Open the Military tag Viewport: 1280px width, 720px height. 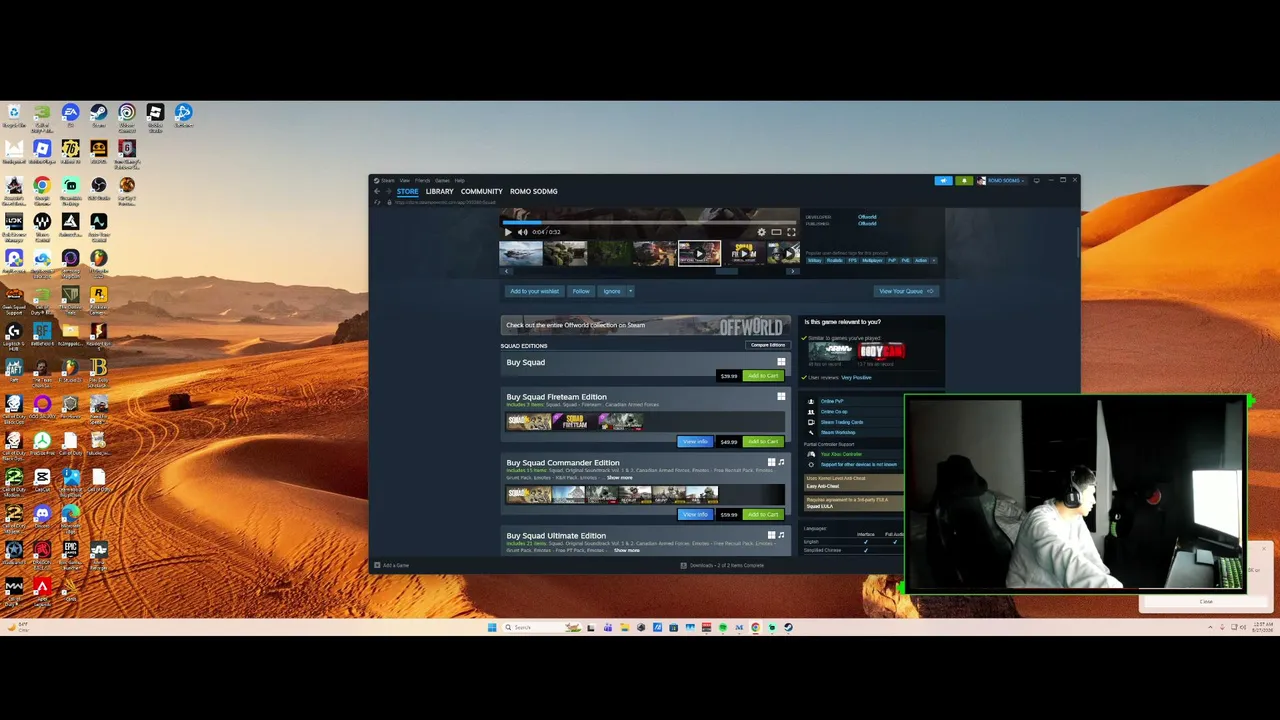[x=815, y=261]
